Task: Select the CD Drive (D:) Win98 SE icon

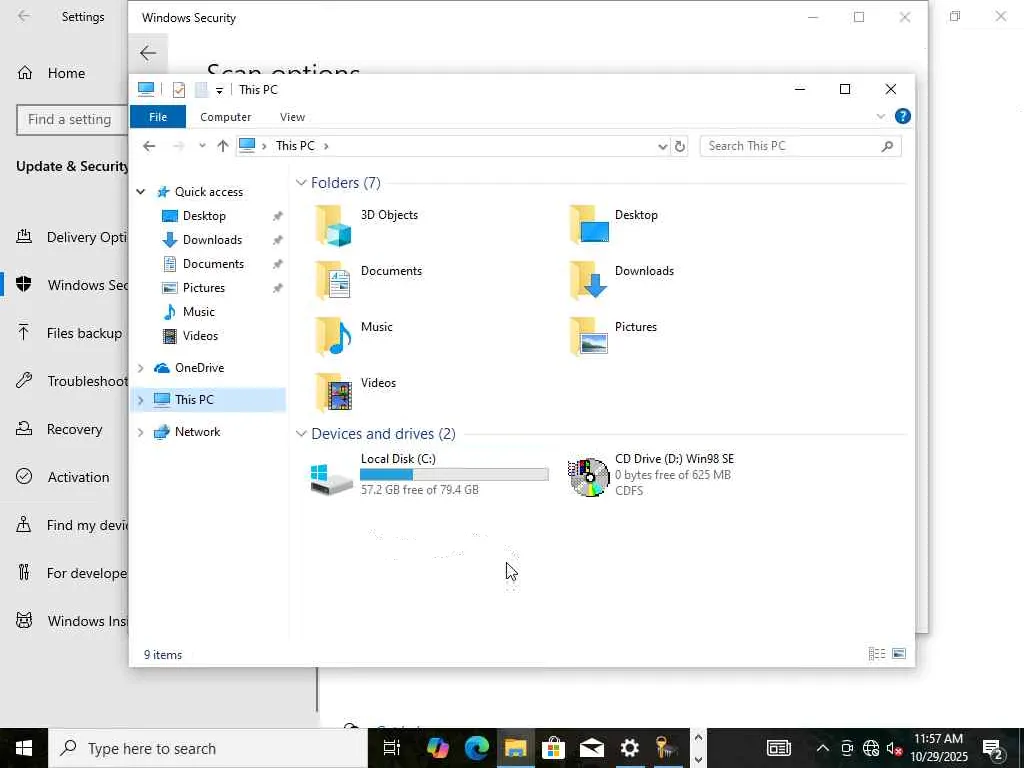Action: [588, 477]
